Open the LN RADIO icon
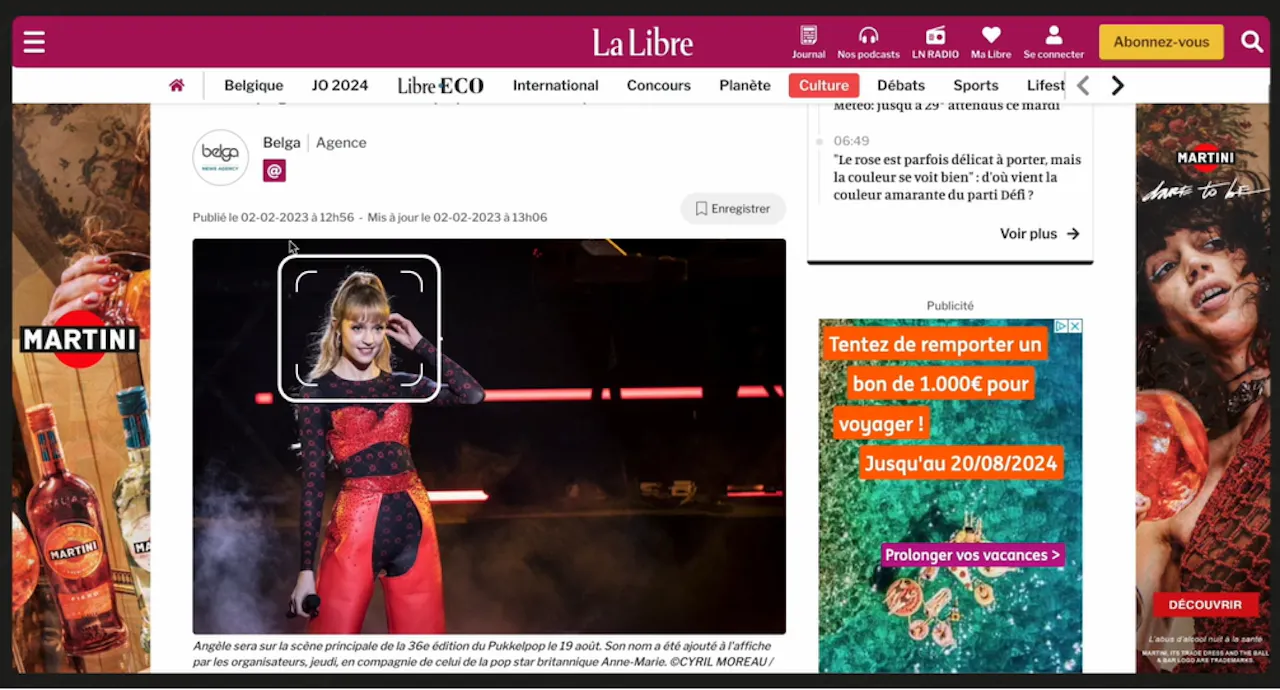Viewport: 1280px width, 690px height. (935, 35)
